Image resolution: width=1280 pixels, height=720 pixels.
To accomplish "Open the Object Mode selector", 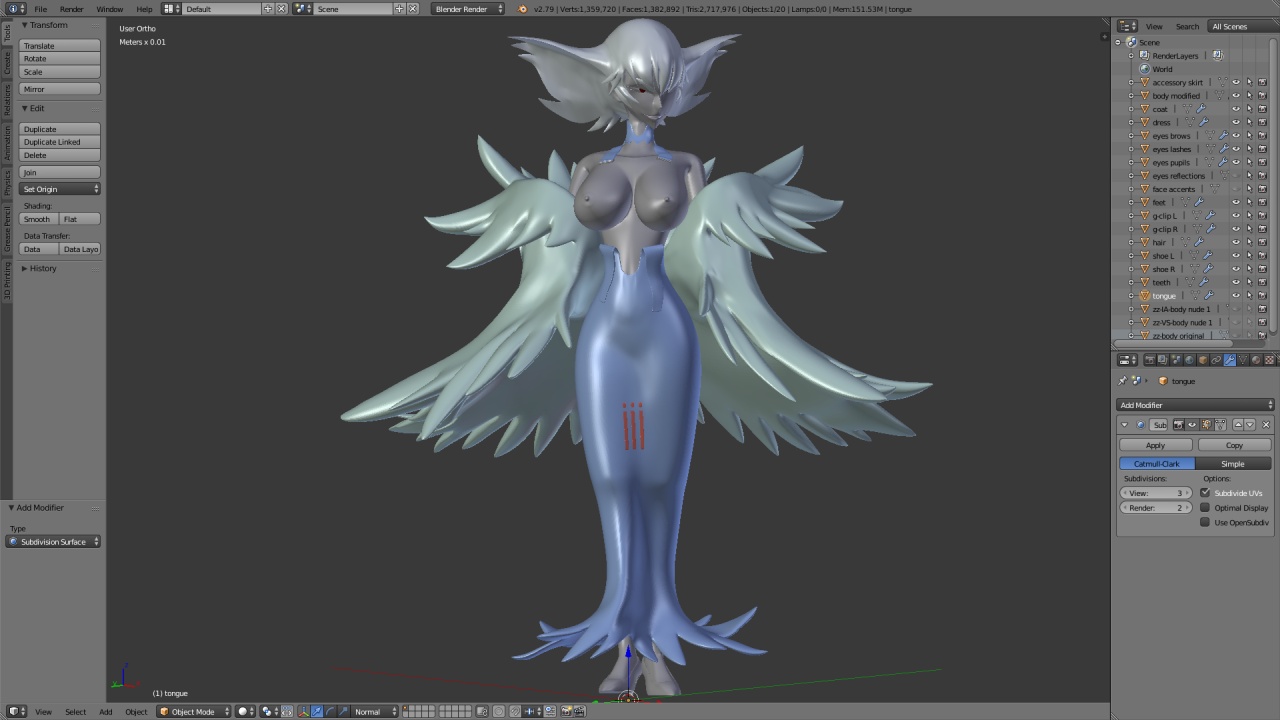I will point(194,711).
